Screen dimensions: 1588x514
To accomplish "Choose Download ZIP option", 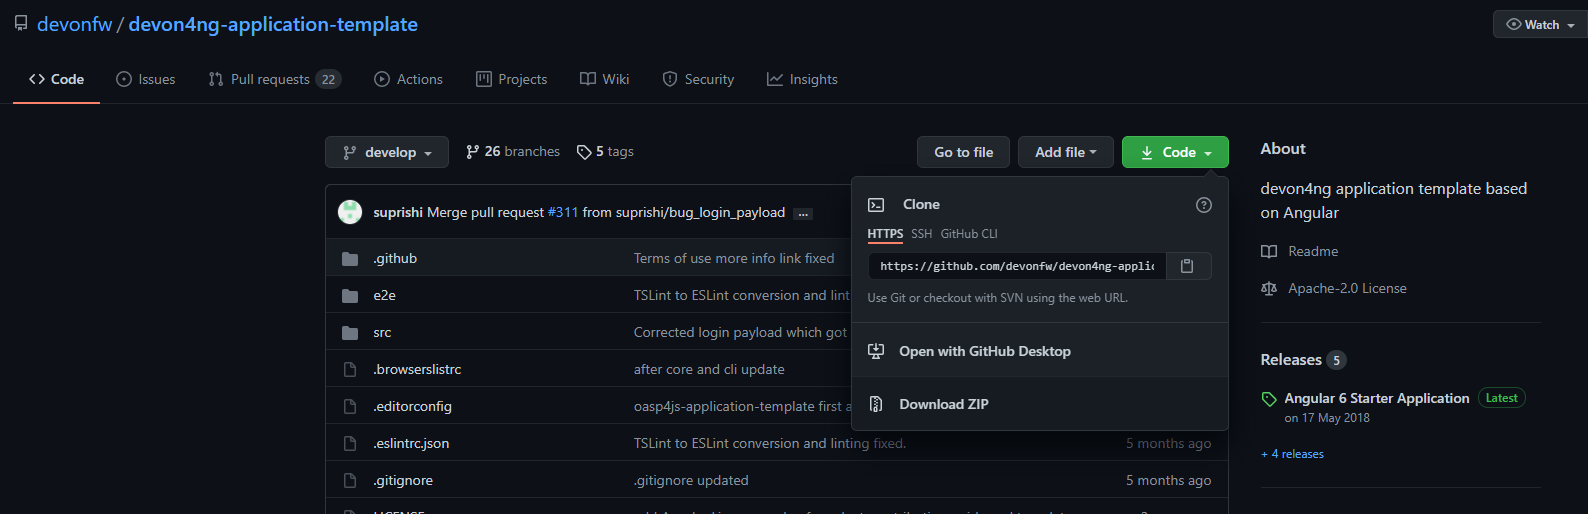I will click(943, 404).
